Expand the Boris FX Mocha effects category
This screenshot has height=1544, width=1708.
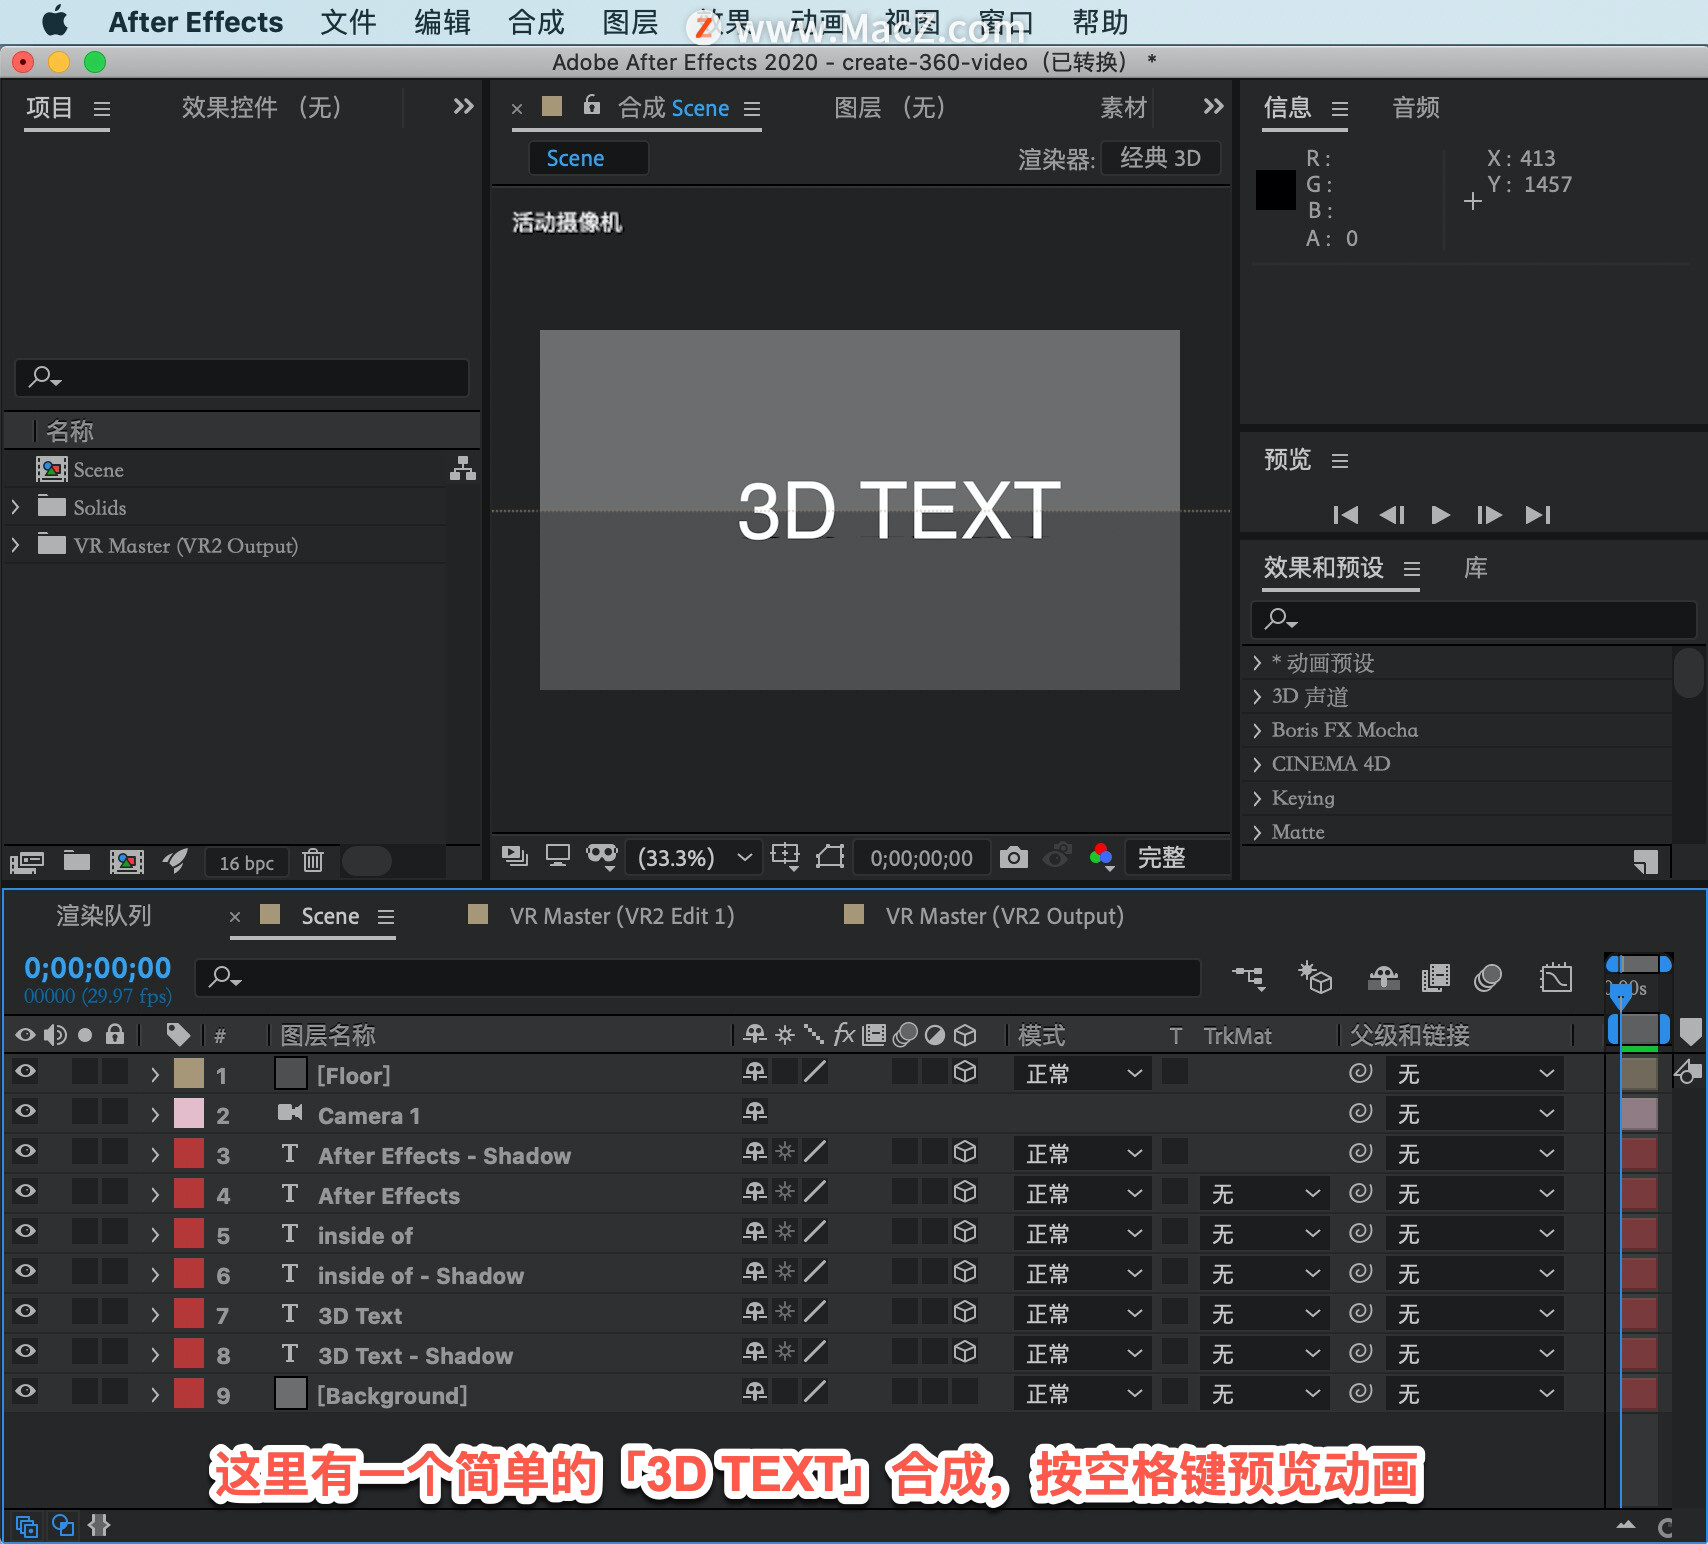tap(1257, 730)
